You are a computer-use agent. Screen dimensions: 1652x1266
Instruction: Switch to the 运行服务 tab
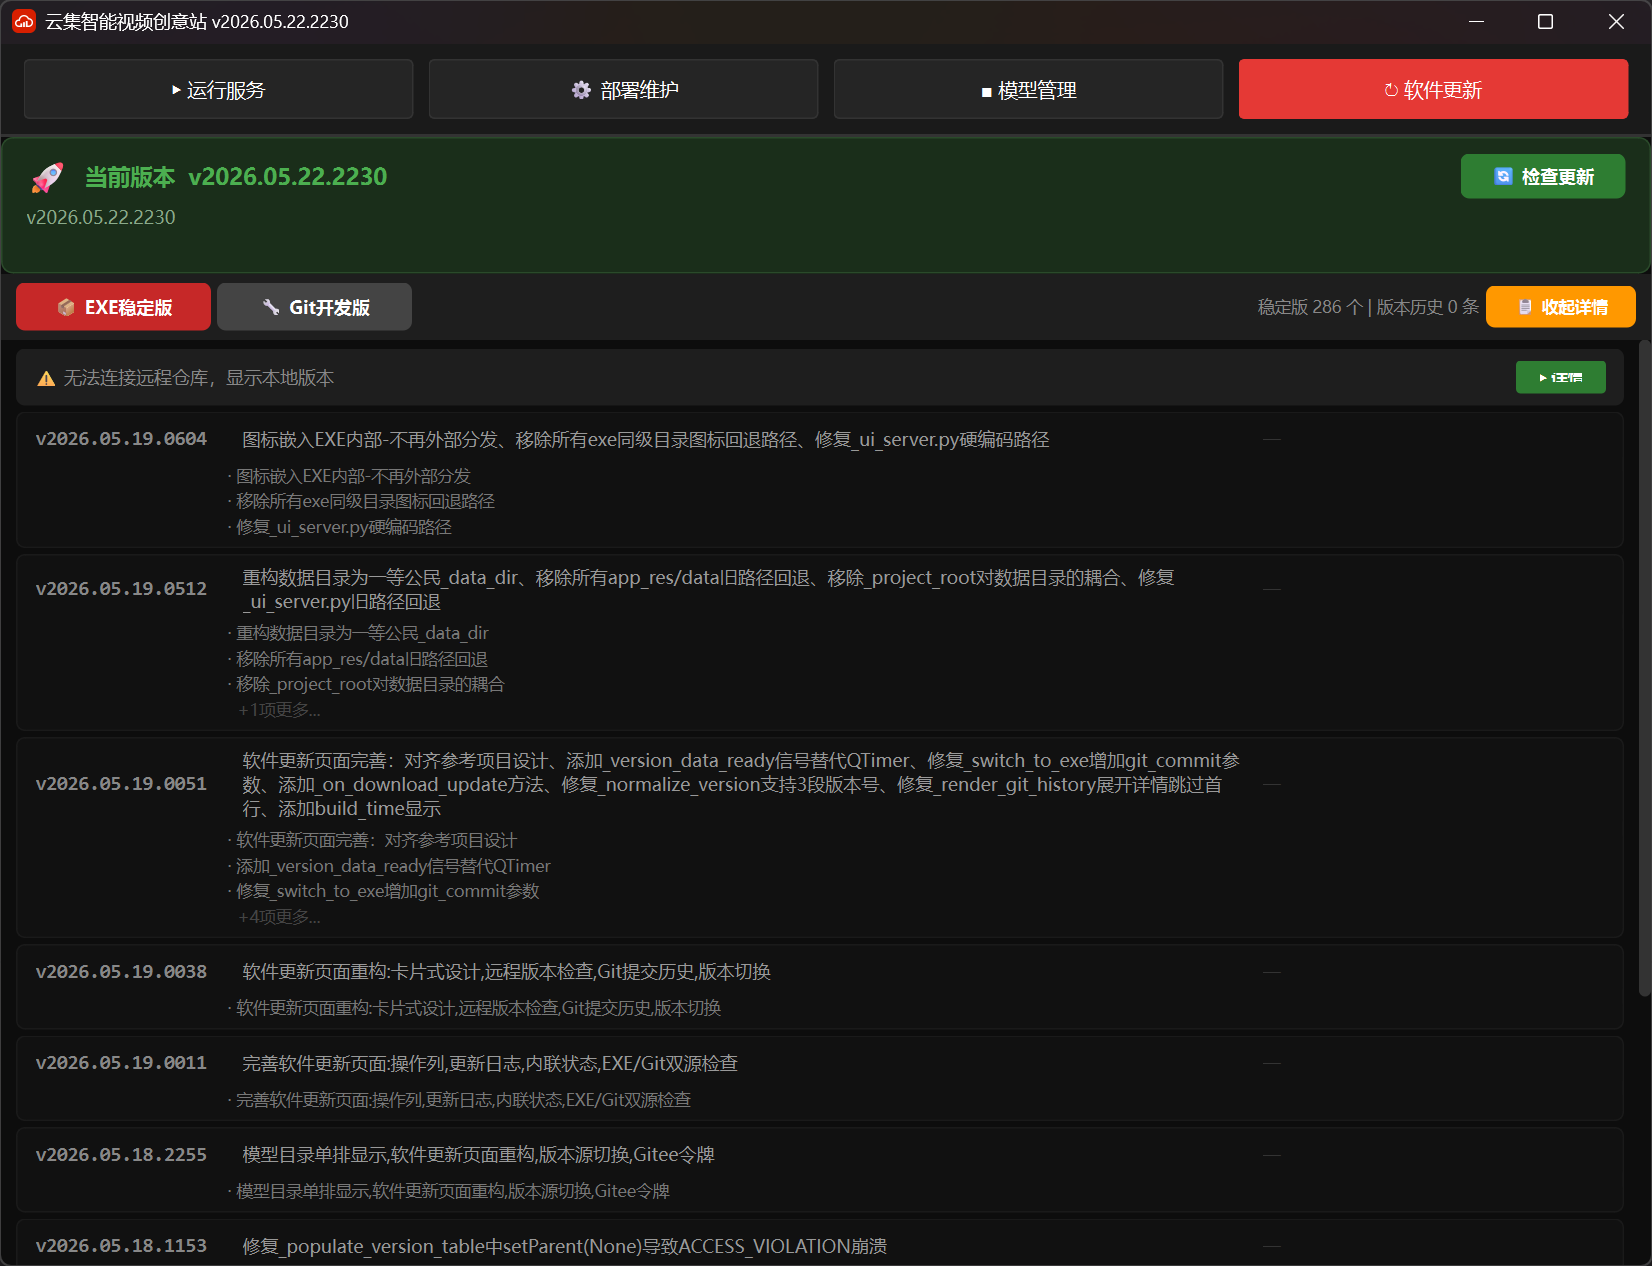(x=218, y=90)
